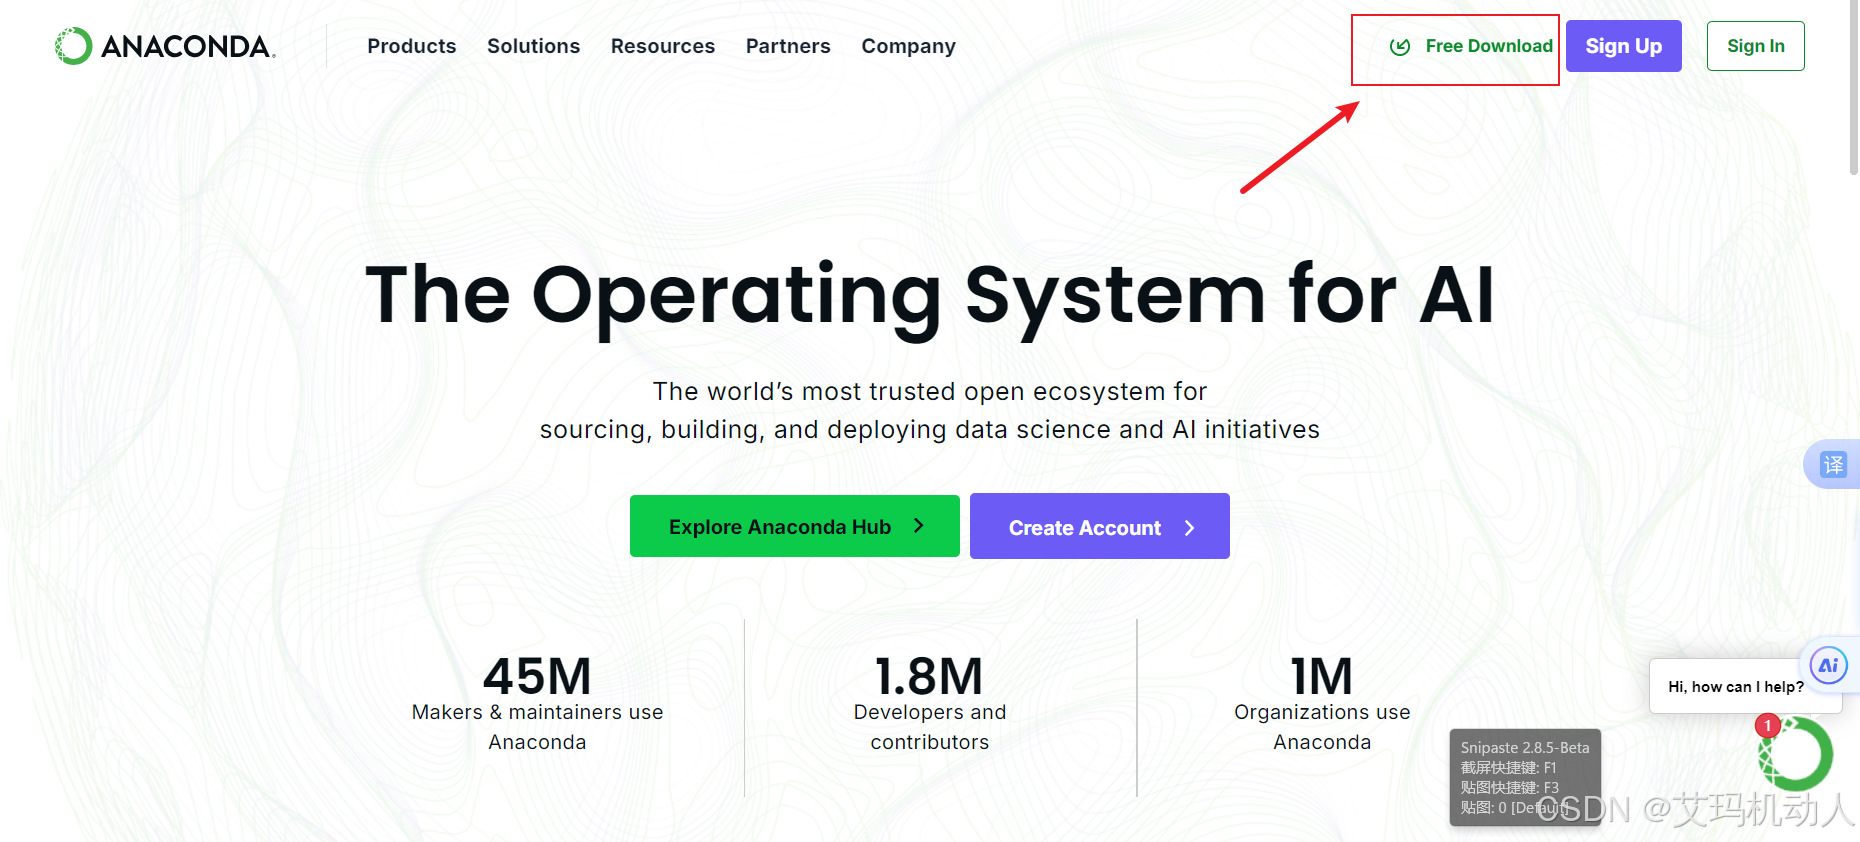Click 'Developers and contributors' text
The height and width of the screenshot is (842, 1860).
(x=929, y=727)
